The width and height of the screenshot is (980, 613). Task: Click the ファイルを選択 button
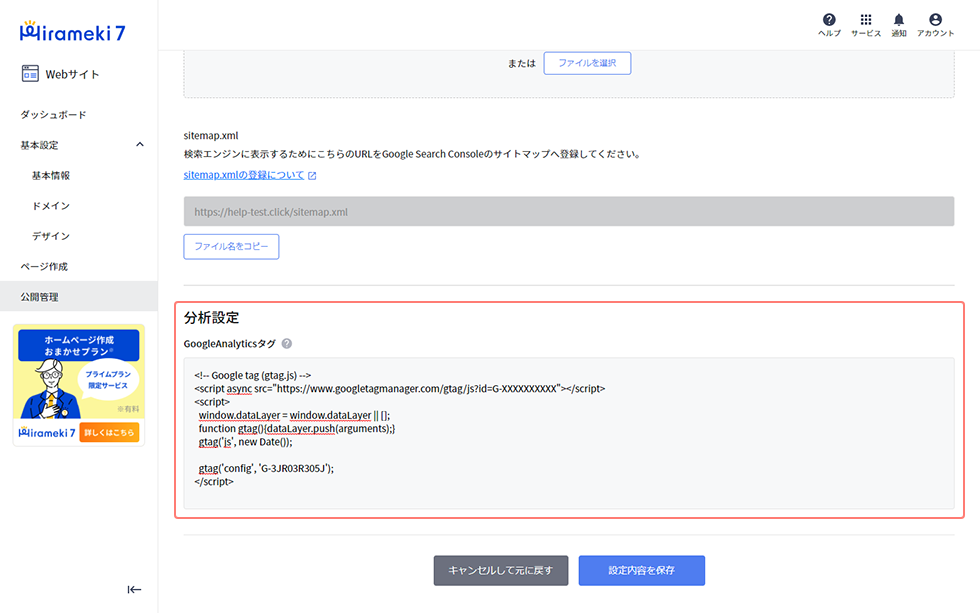click(x=587, y=63)
